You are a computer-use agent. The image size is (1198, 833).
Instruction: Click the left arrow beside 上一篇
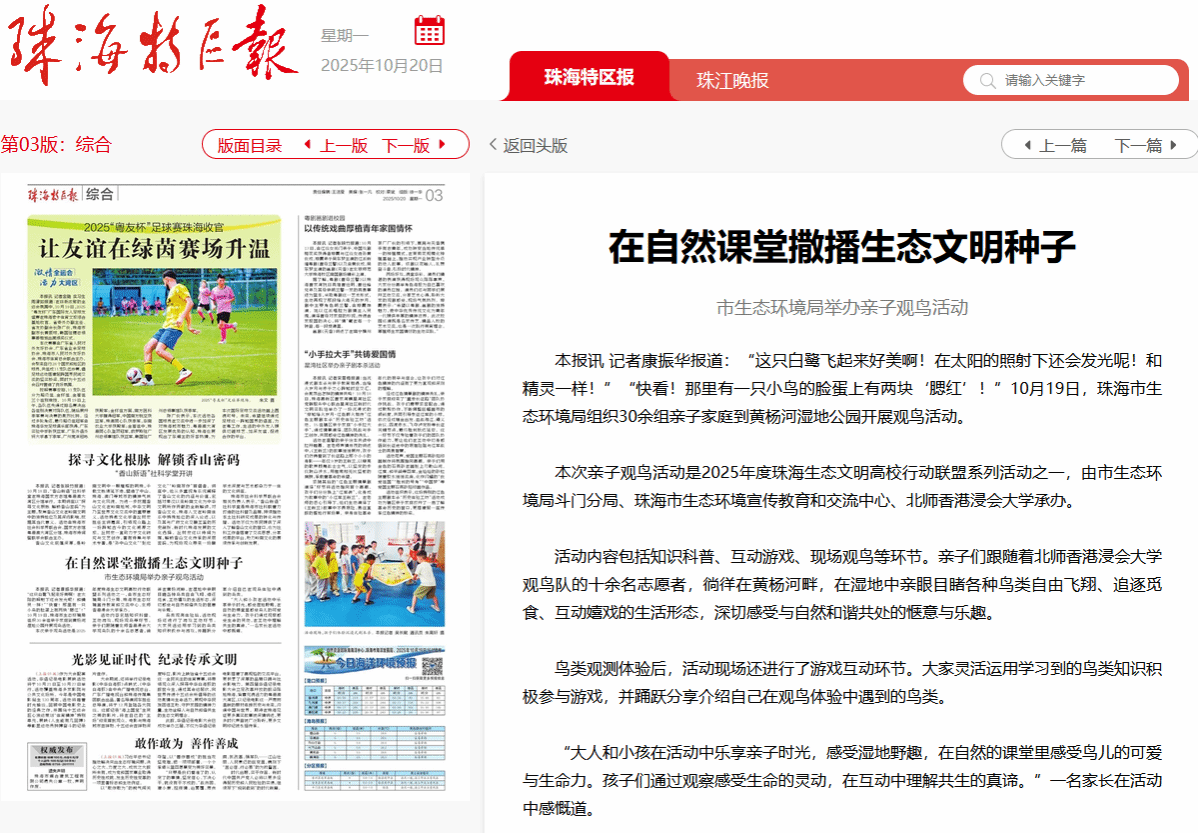[1027, 146]
